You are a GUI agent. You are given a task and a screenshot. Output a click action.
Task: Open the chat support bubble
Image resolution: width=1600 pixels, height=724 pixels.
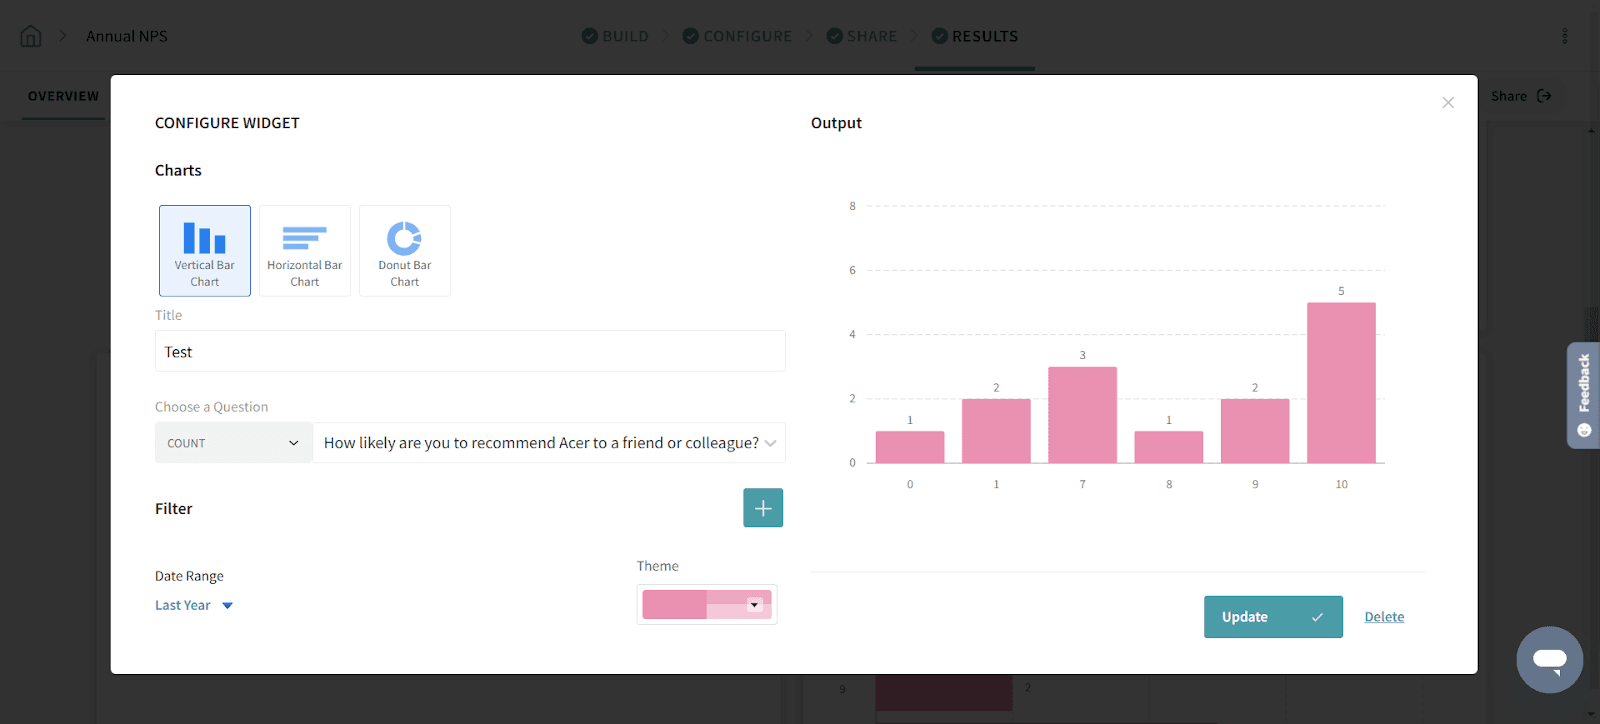click(1549, 660)
